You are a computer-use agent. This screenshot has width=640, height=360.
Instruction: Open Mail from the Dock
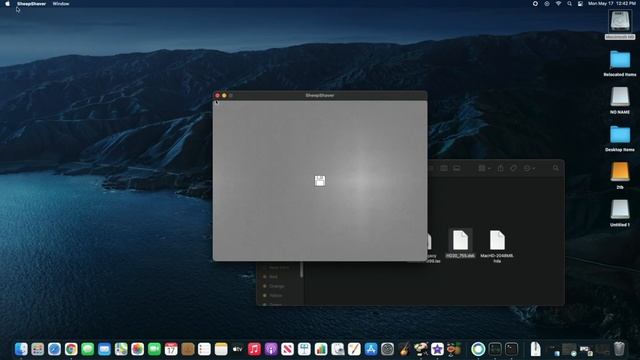tap(104, 349)
